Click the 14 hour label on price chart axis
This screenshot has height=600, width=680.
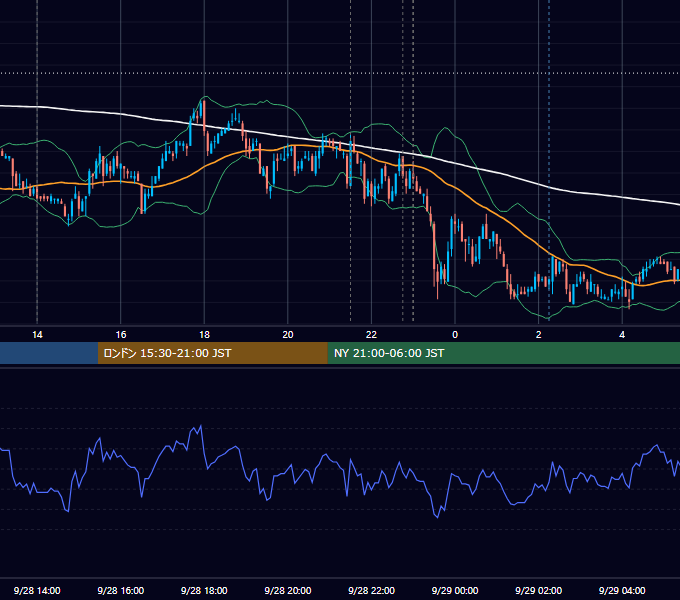[x=37, y=335]
